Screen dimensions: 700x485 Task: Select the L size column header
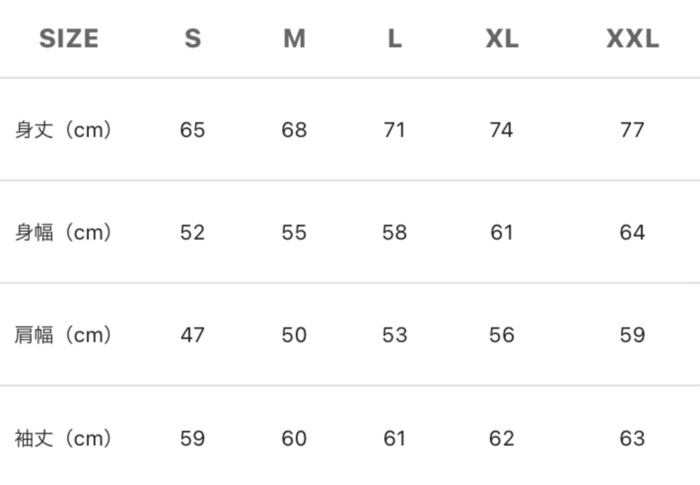395,39
